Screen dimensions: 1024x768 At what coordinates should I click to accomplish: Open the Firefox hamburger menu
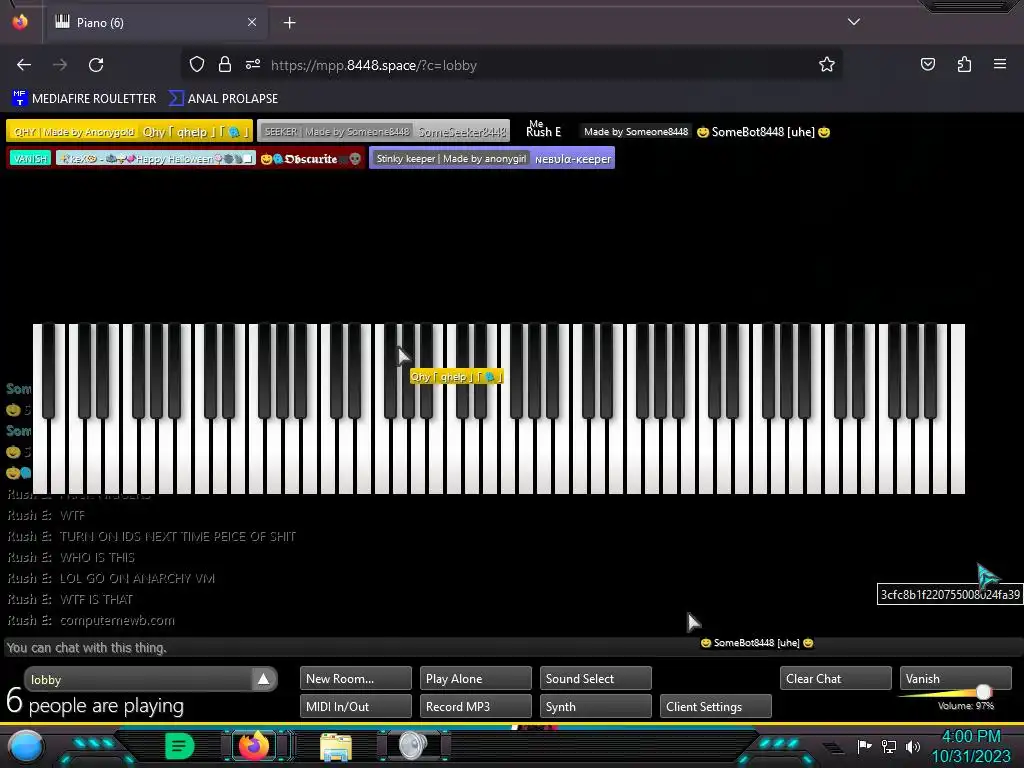(x=1000, y=65)
